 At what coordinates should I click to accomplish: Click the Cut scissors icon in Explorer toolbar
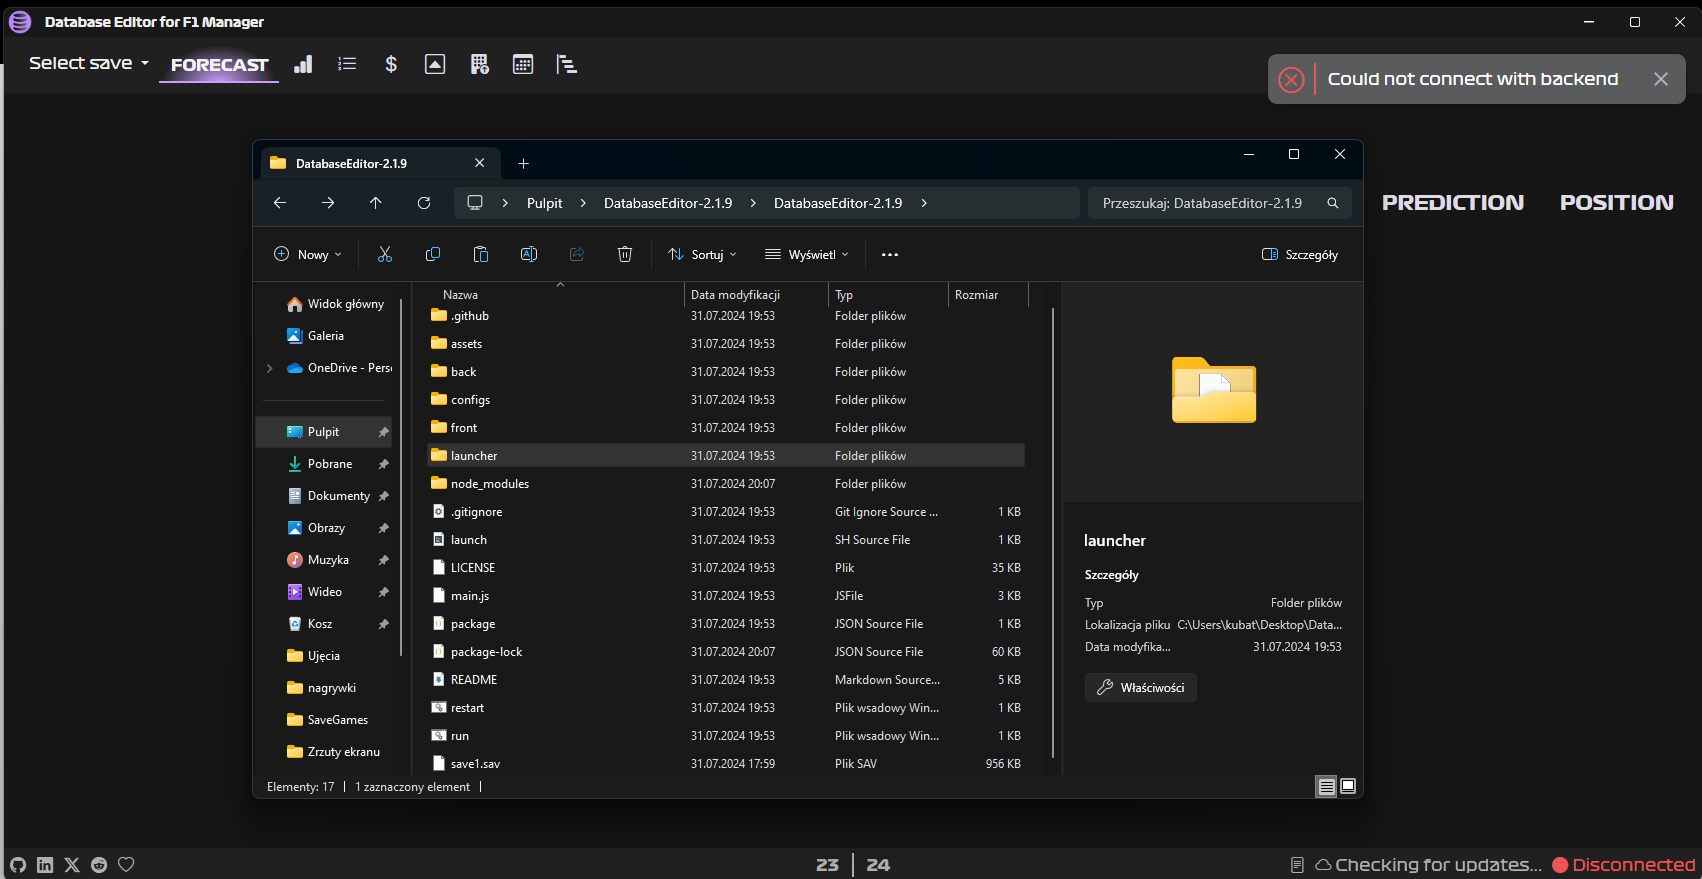(x=385, y=254)
